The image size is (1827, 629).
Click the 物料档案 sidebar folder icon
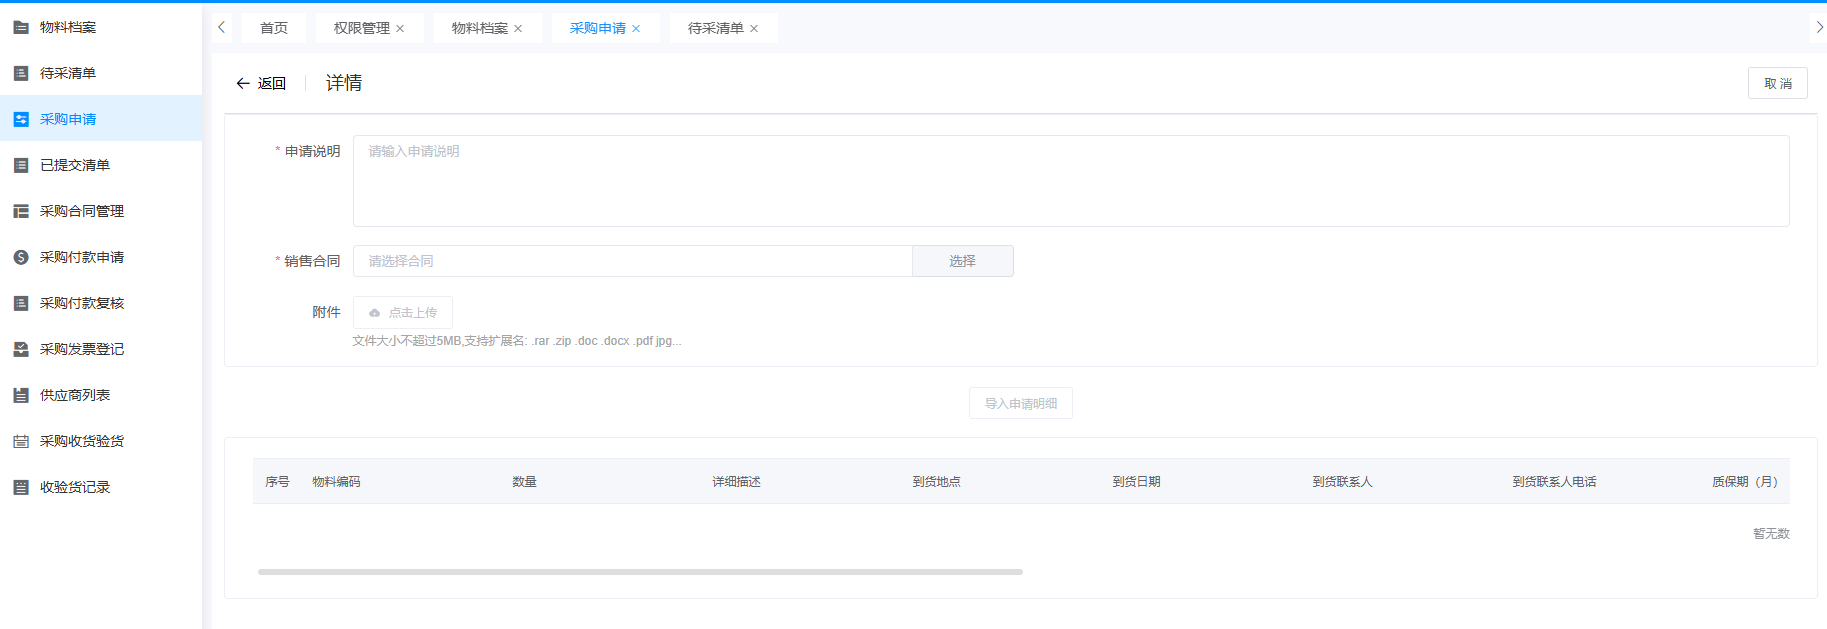pos(21,27)
